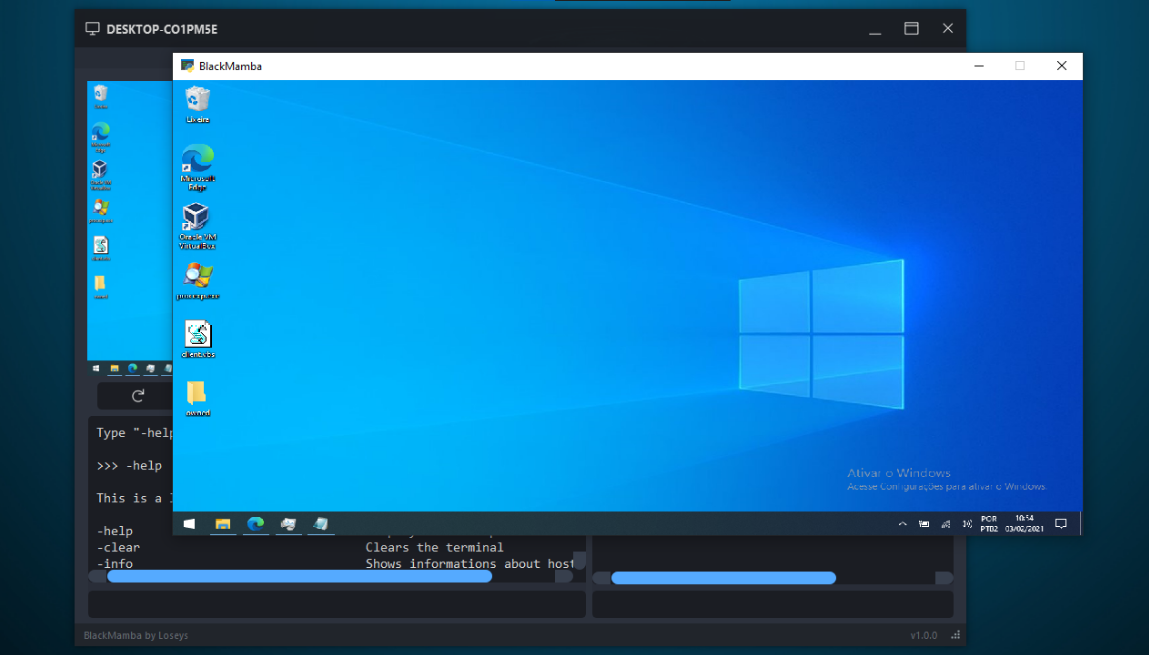Open Edge from the BlackMamba window taskbar
1149x655 pixels.
(256, 524)
